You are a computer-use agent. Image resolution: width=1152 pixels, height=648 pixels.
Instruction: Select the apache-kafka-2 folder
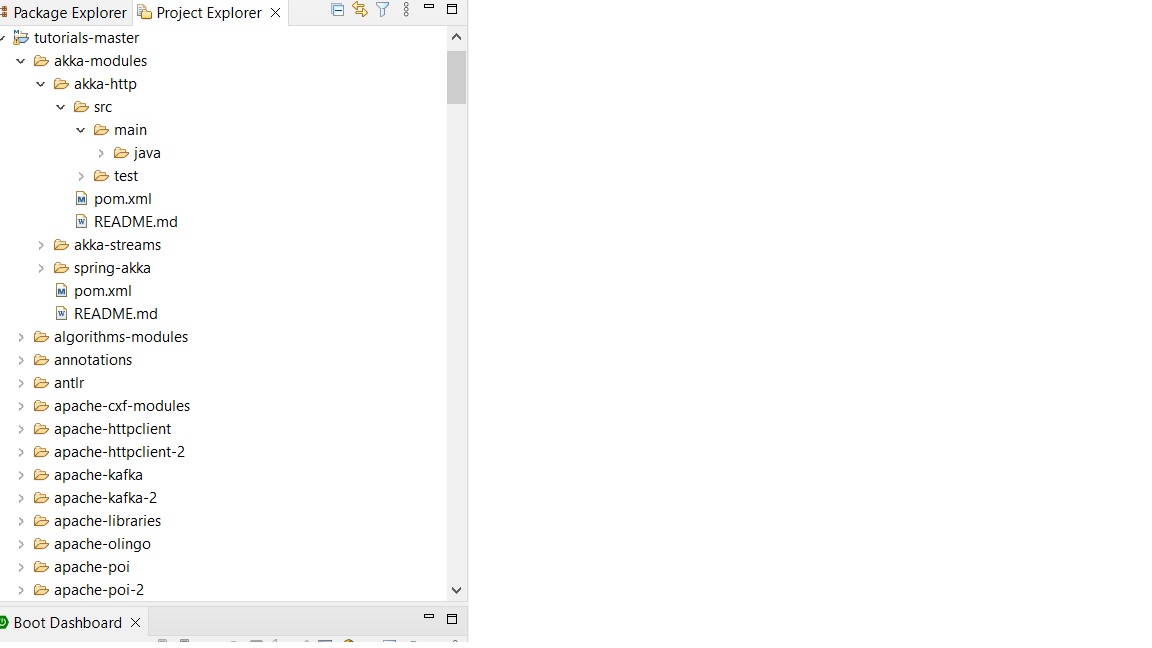[105, 498]
